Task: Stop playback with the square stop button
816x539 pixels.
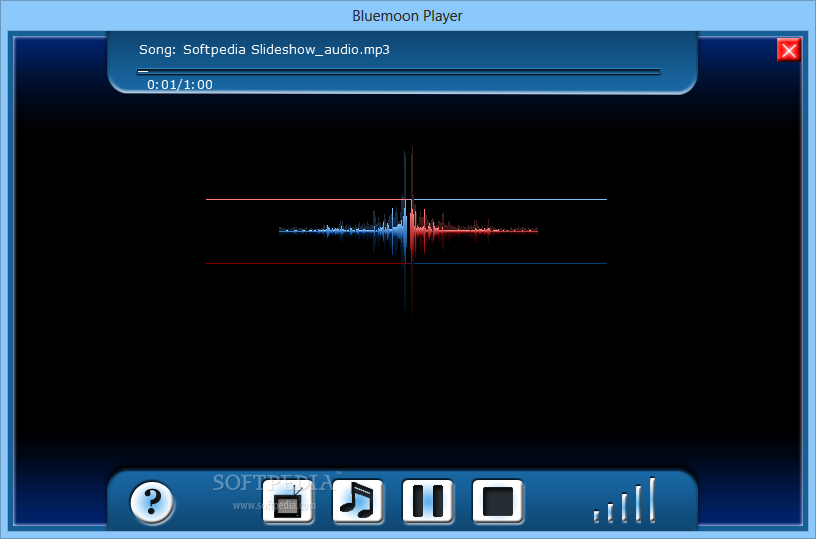Action: pos(498,502)
